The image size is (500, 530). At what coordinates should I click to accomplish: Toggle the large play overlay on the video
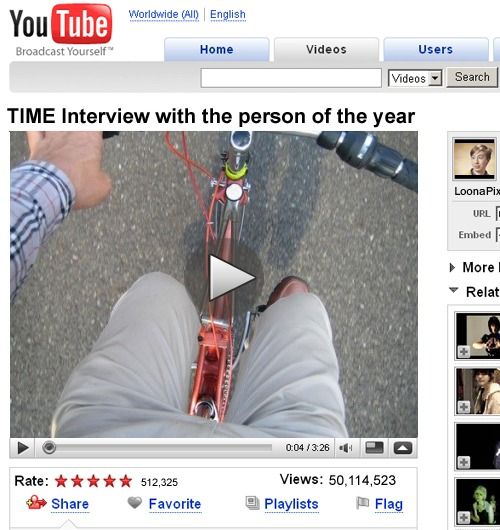[232, 278]
